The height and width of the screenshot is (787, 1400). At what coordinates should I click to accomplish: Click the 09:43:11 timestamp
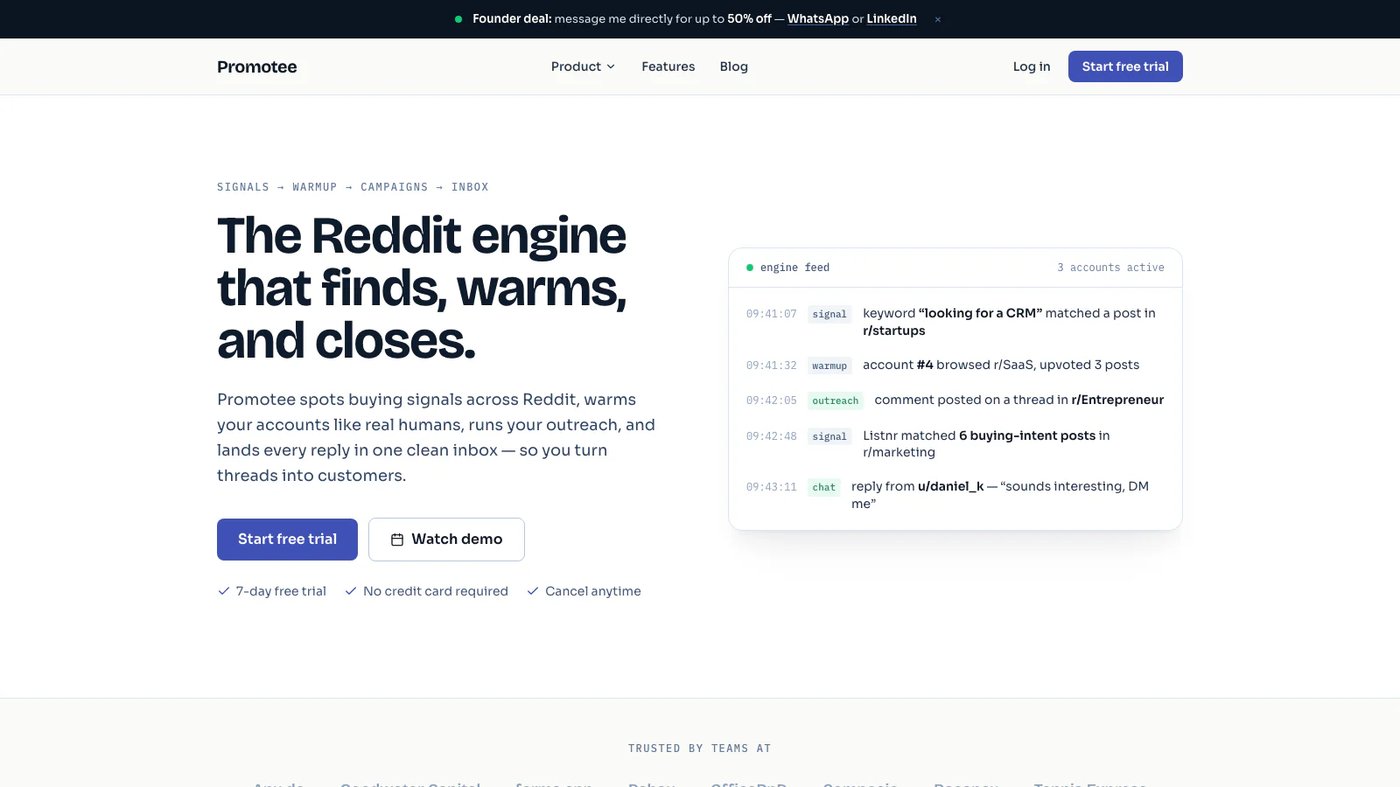coord(771,488)
